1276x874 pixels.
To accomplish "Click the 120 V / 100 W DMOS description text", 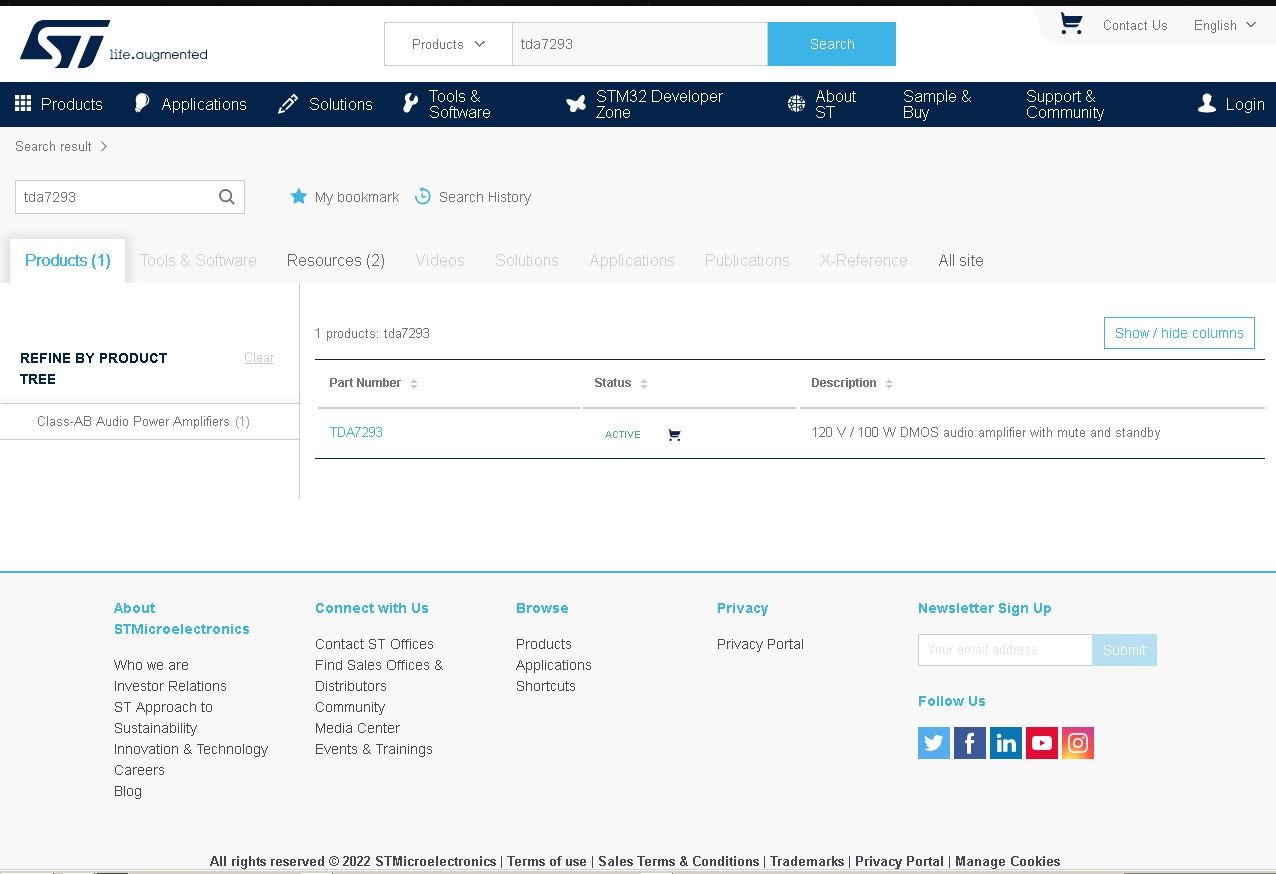I will pos(986,433).
